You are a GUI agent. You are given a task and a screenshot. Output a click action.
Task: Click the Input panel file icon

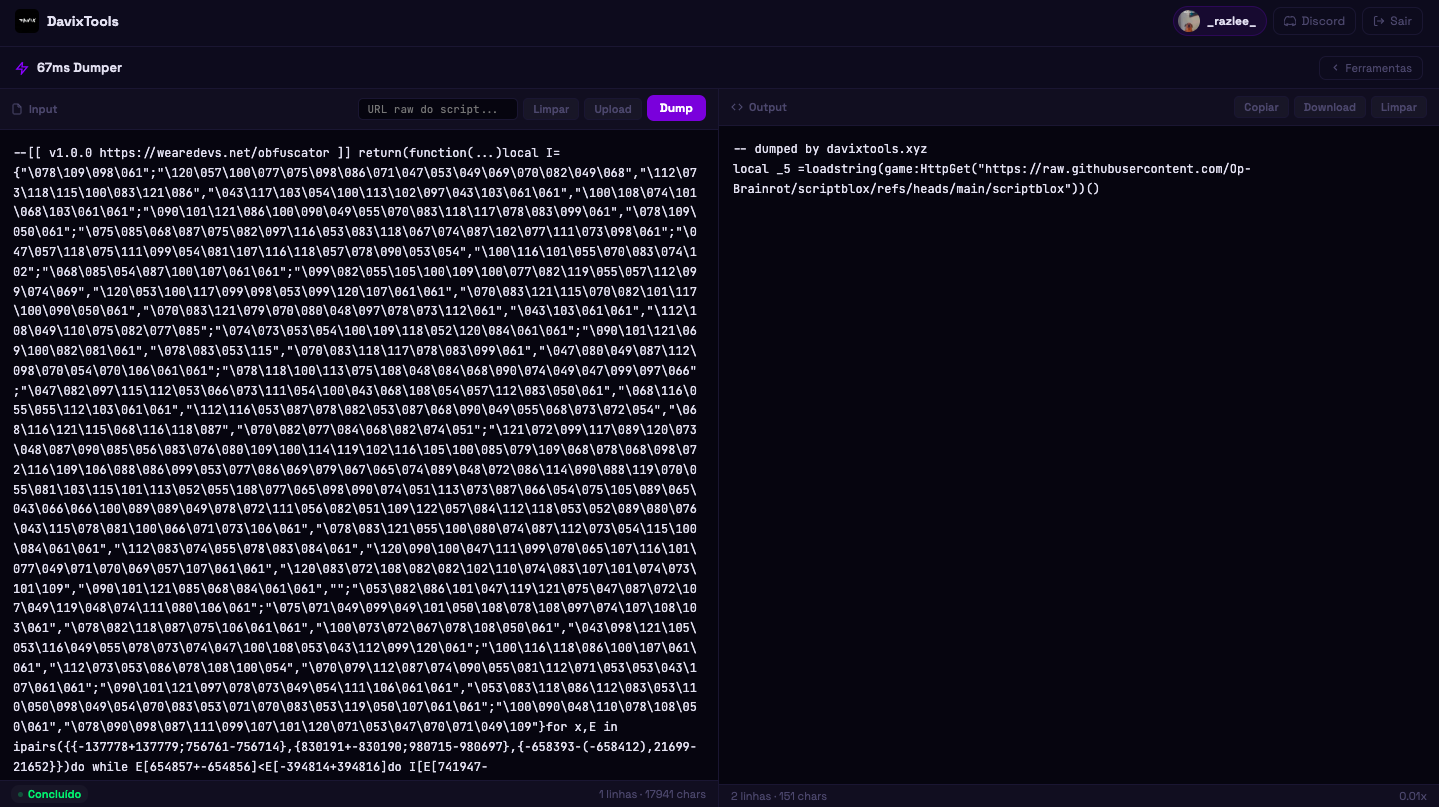tap(17, 109)
